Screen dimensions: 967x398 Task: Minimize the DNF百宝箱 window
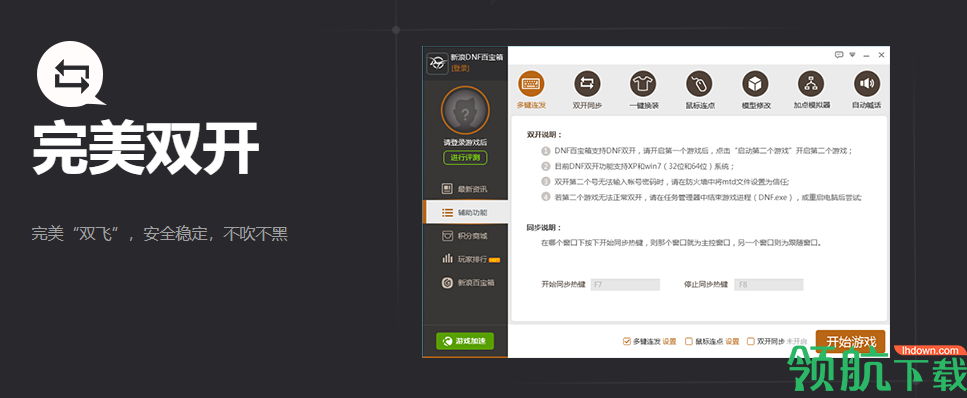pyautogui.click(x=867, y=56)
